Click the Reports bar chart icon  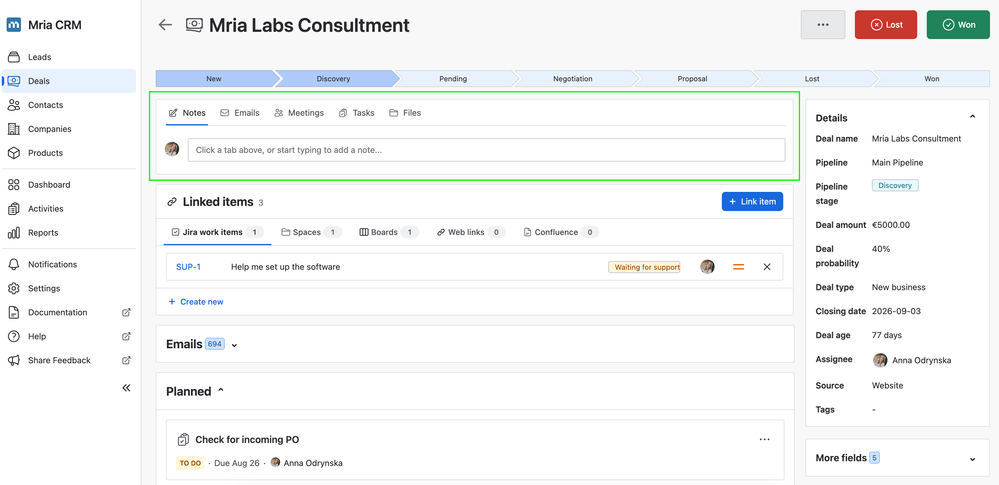(13, 233)
